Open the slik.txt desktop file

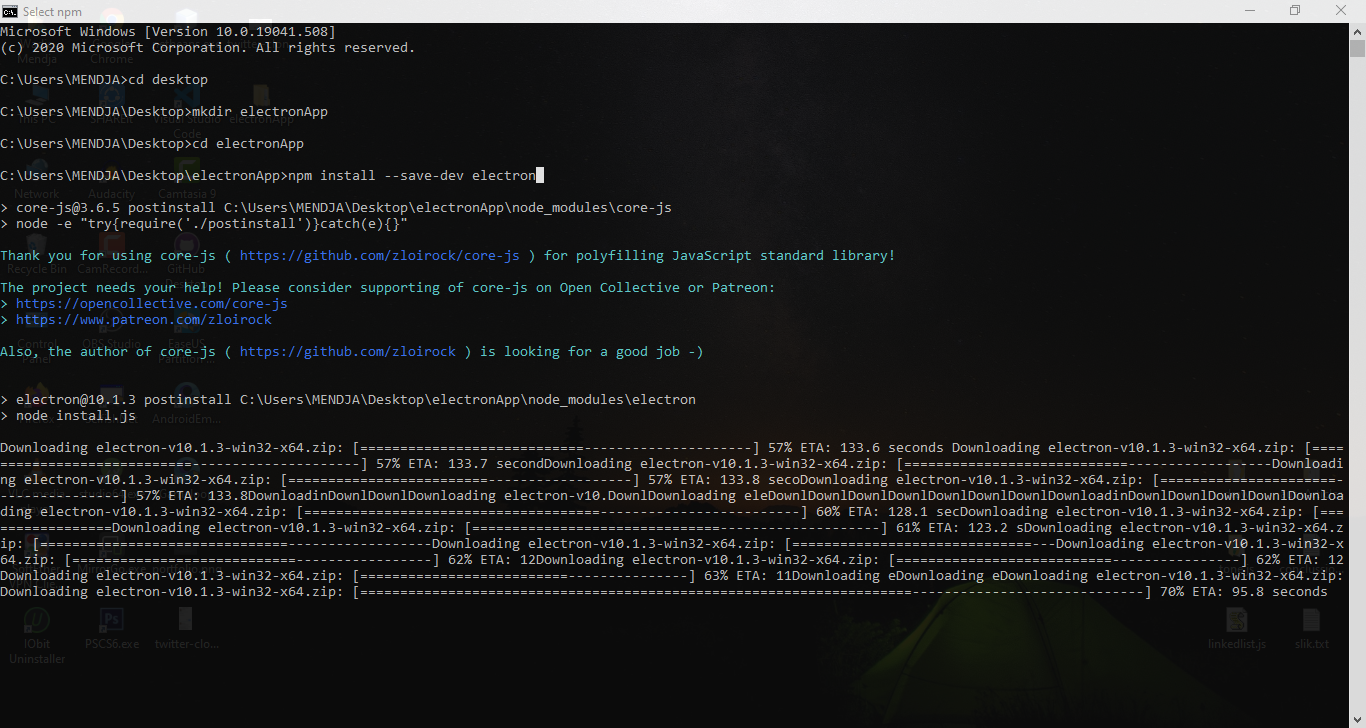[1311, 618]
